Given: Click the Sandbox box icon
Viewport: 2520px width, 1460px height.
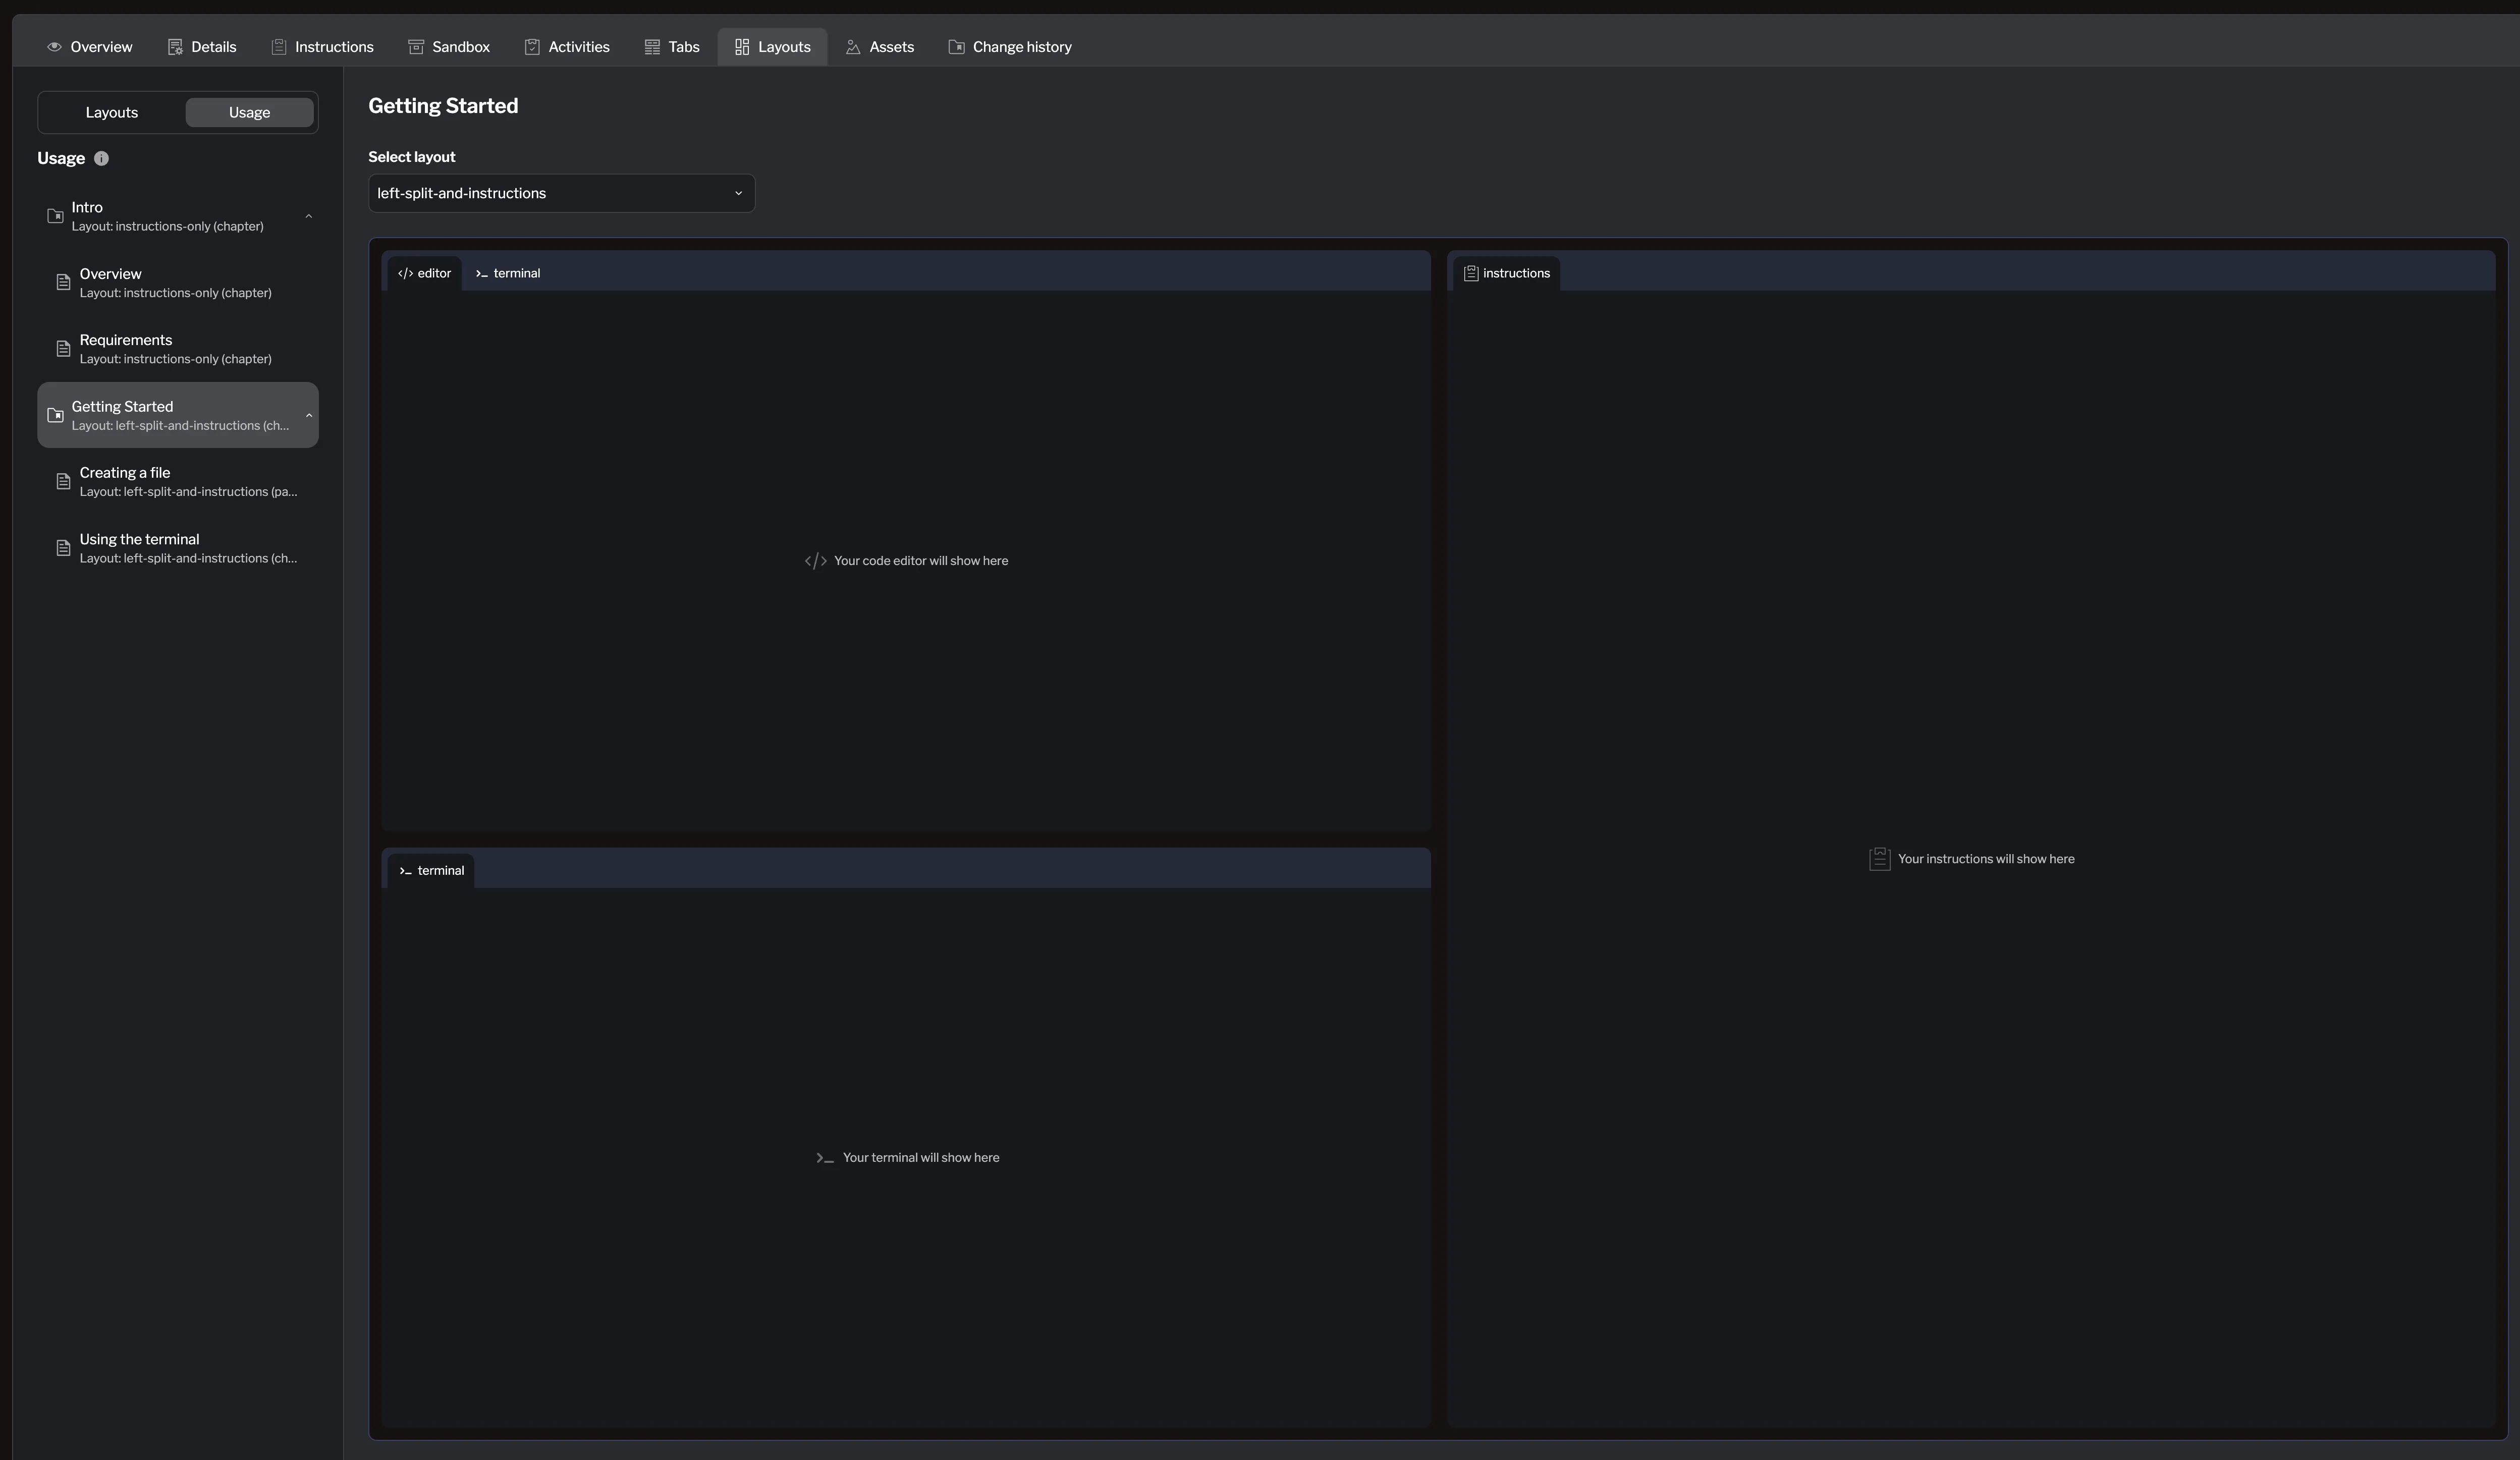Looking at the screenshot, I should tap(416, 47).
